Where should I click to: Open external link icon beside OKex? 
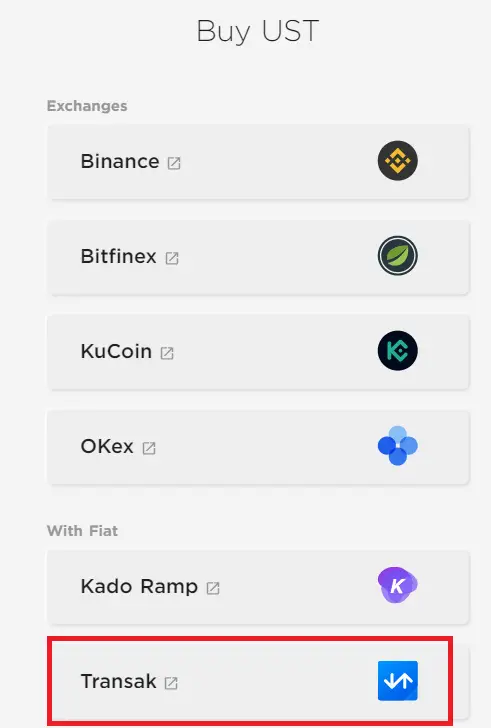point(149,448)
